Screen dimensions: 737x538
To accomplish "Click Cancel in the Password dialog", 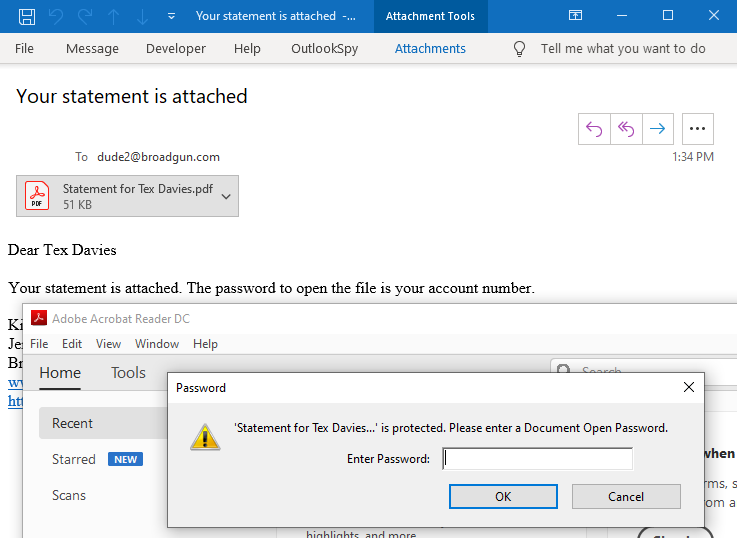I will coord(626,497).
